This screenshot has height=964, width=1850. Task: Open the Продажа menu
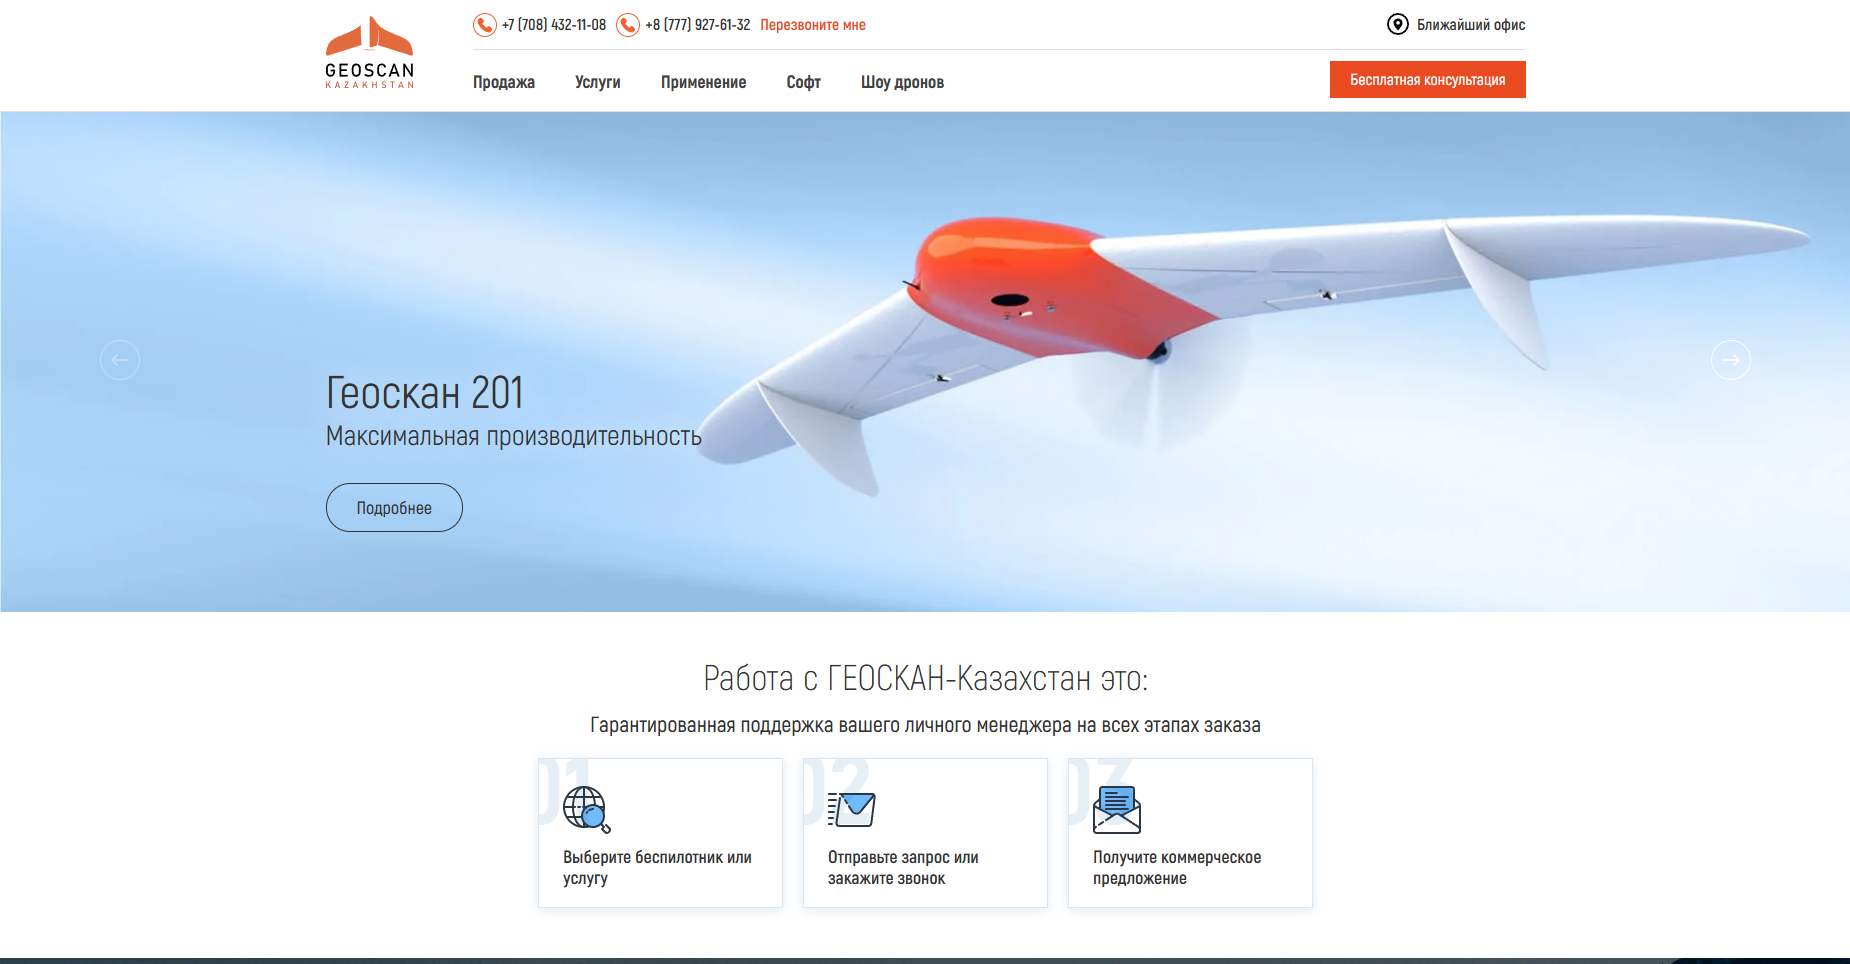504,82
